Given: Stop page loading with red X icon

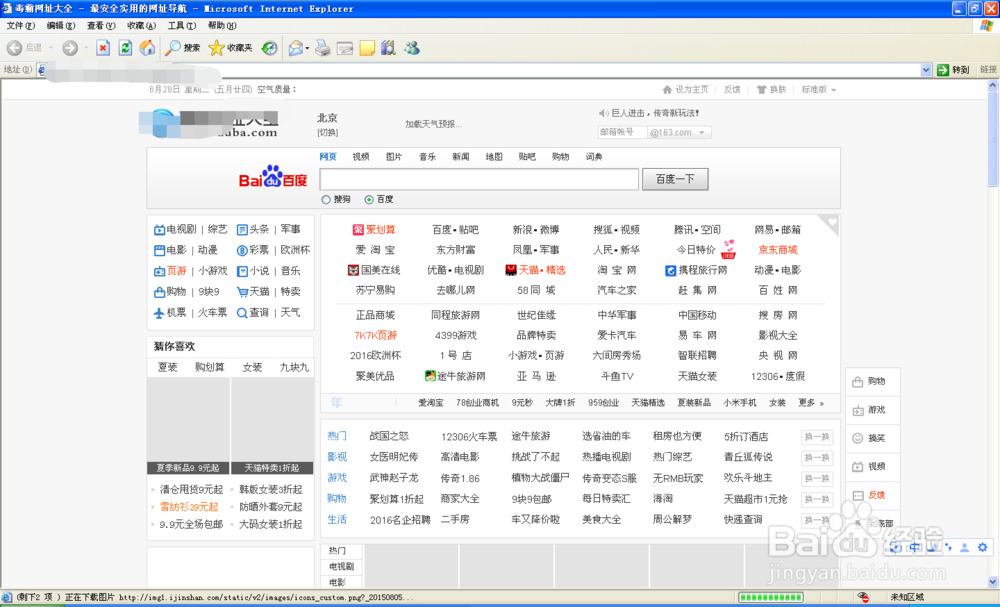Looking at the screenshot, I should [103, 48].
